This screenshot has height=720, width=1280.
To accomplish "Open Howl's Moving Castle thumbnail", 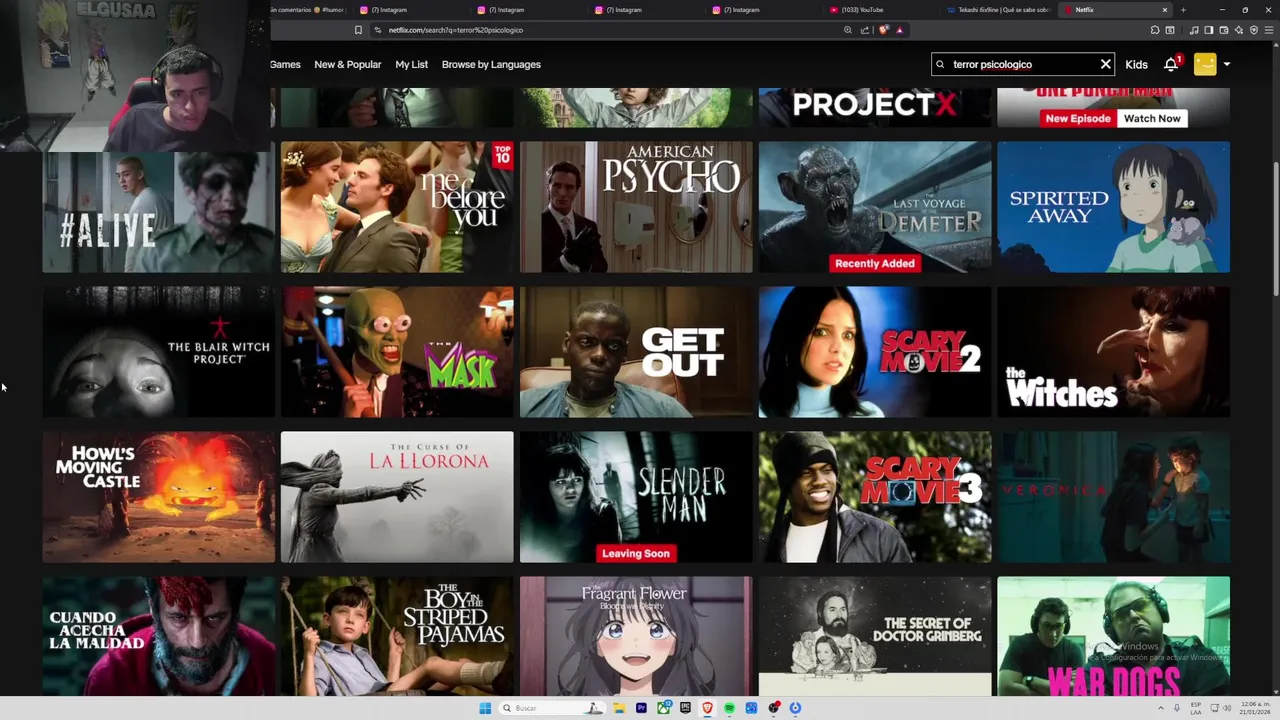I will point(158,497).
